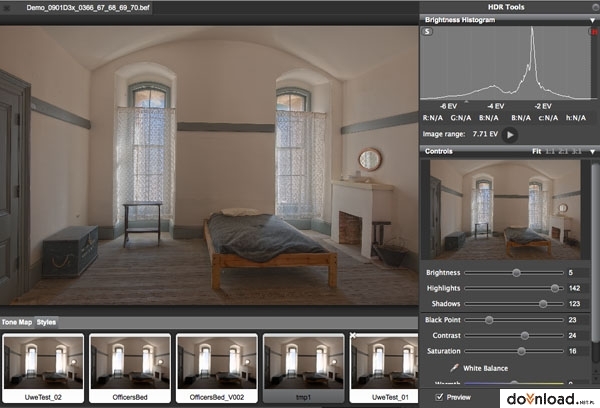
Task: Click the '-2 EV' histogram axis label
Action: pyautogui.click(x=543, y=106)
